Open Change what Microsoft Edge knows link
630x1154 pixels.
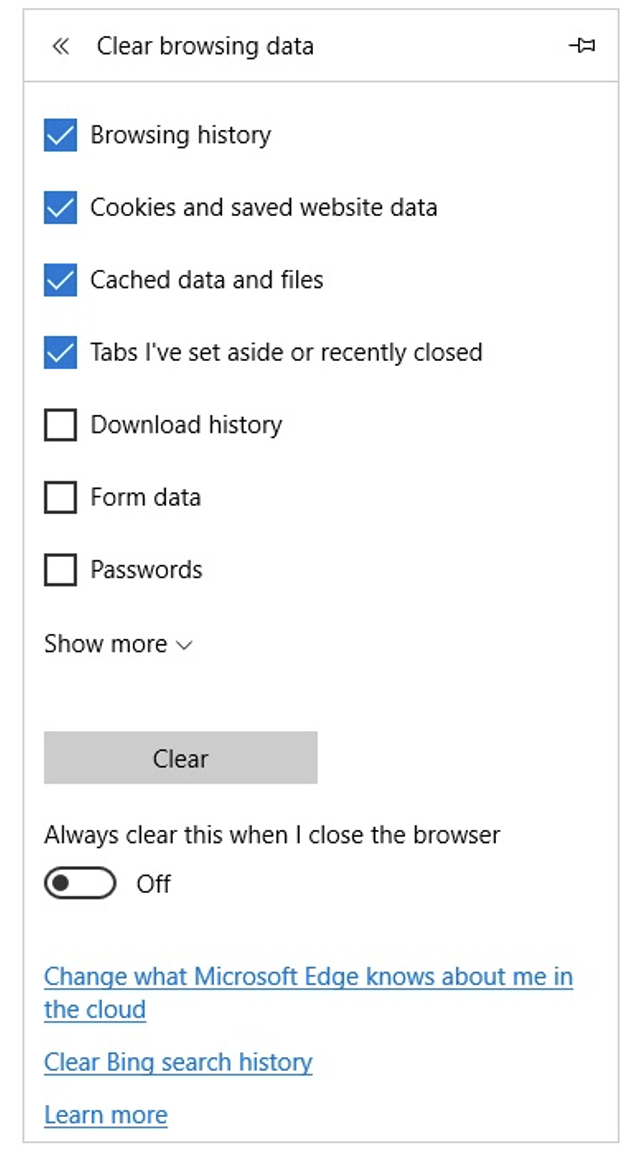coord(308,977)
